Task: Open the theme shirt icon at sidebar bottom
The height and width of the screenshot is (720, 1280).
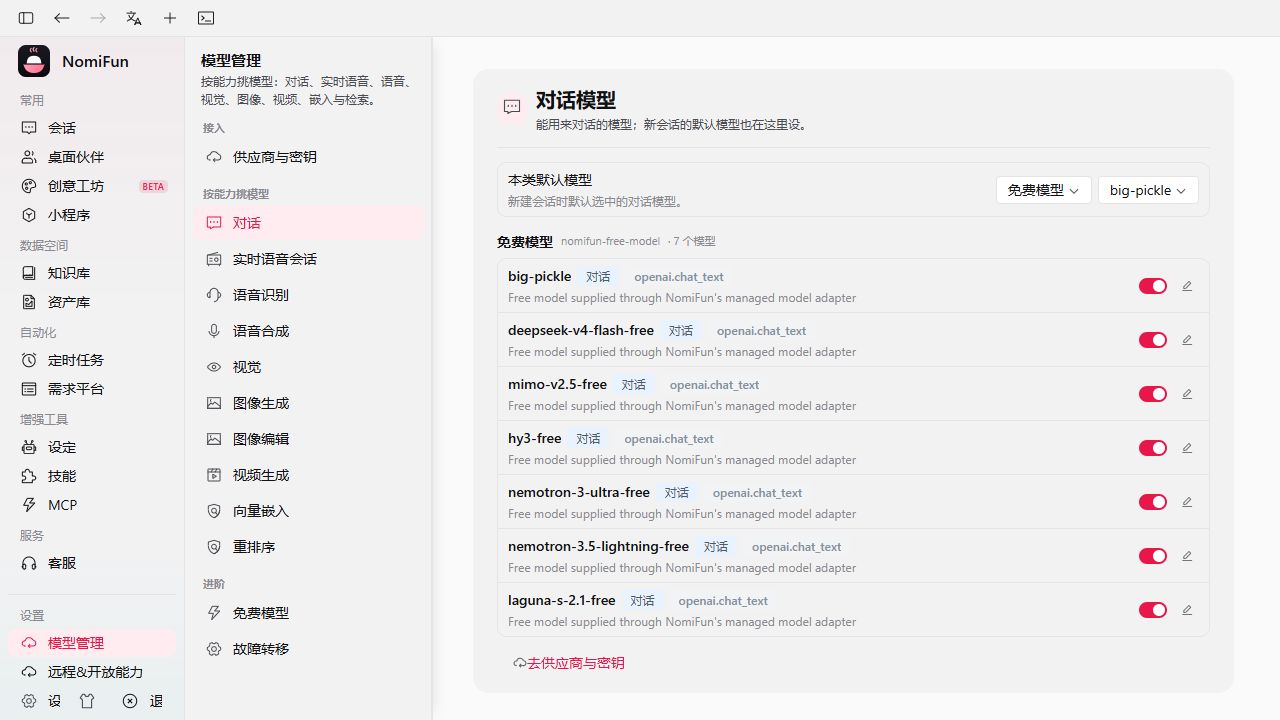Action: coord(87,701)
